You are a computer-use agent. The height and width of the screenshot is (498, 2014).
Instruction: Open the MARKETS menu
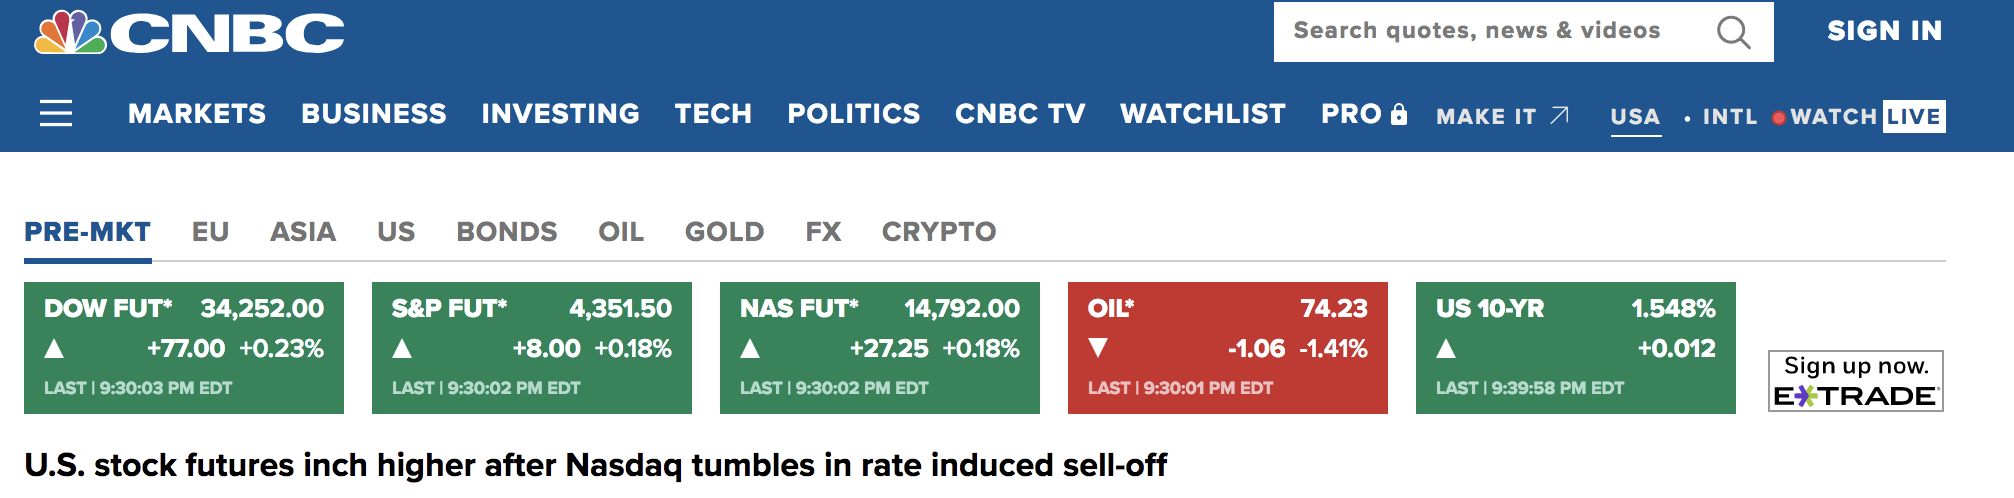pos(197,114)
